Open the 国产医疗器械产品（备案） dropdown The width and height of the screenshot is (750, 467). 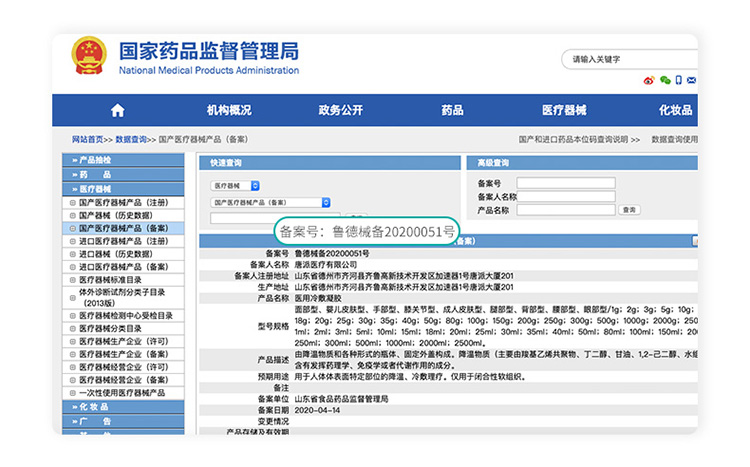pos(263,202)
